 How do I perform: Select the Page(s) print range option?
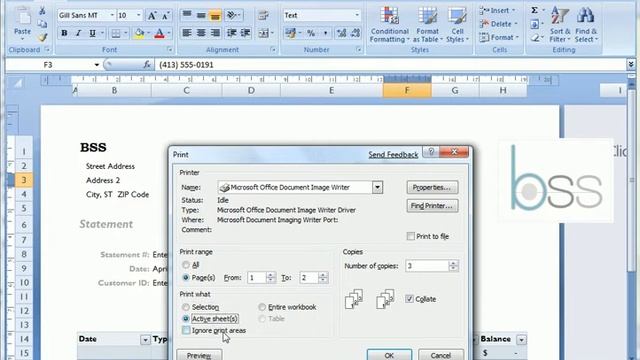pyautogui.click(x=186, y=278)
